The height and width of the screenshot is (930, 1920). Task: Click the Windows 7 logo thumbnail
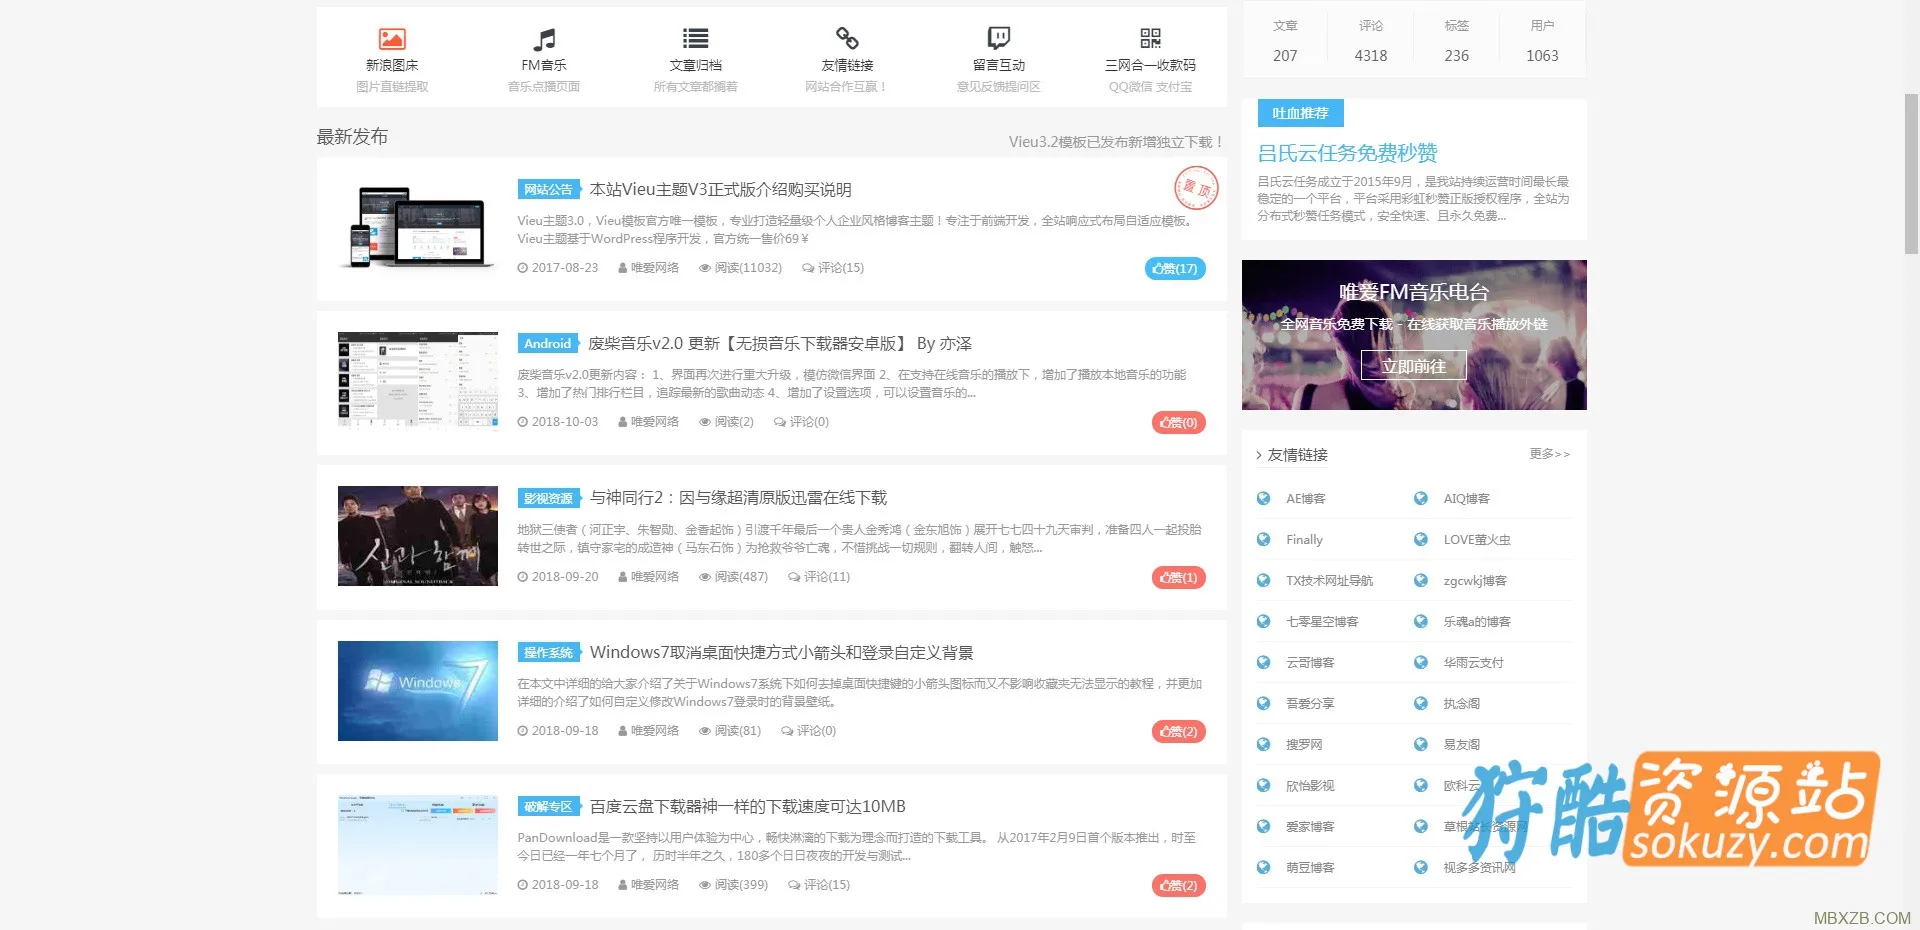click(x=418, y=691)
